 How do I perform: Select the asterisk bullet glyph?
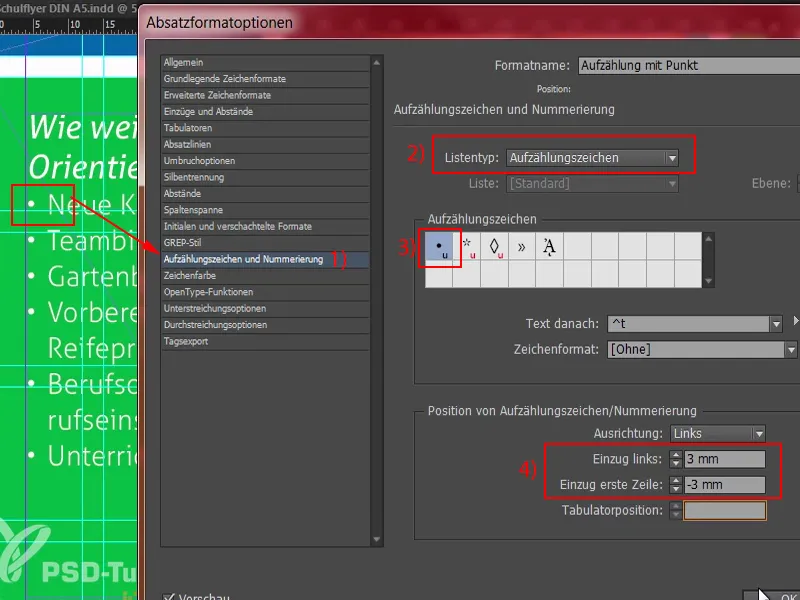[466, 247]
